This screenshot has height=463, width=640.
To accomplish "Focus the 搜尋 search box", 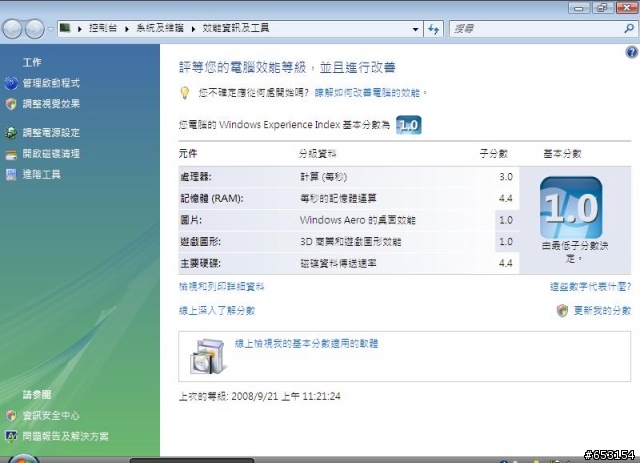I will (x=537, y=29).
